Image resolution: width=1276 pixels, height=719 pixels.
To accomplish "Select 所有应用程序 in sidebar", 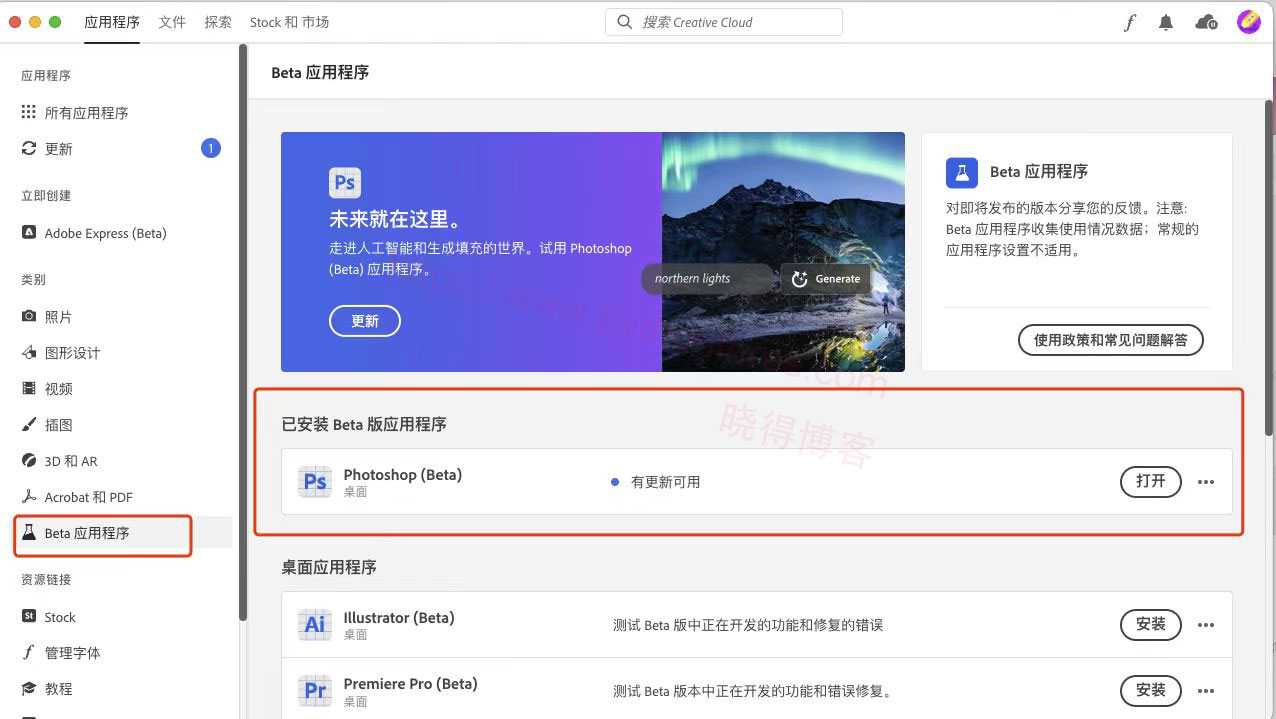I will 86,113.
